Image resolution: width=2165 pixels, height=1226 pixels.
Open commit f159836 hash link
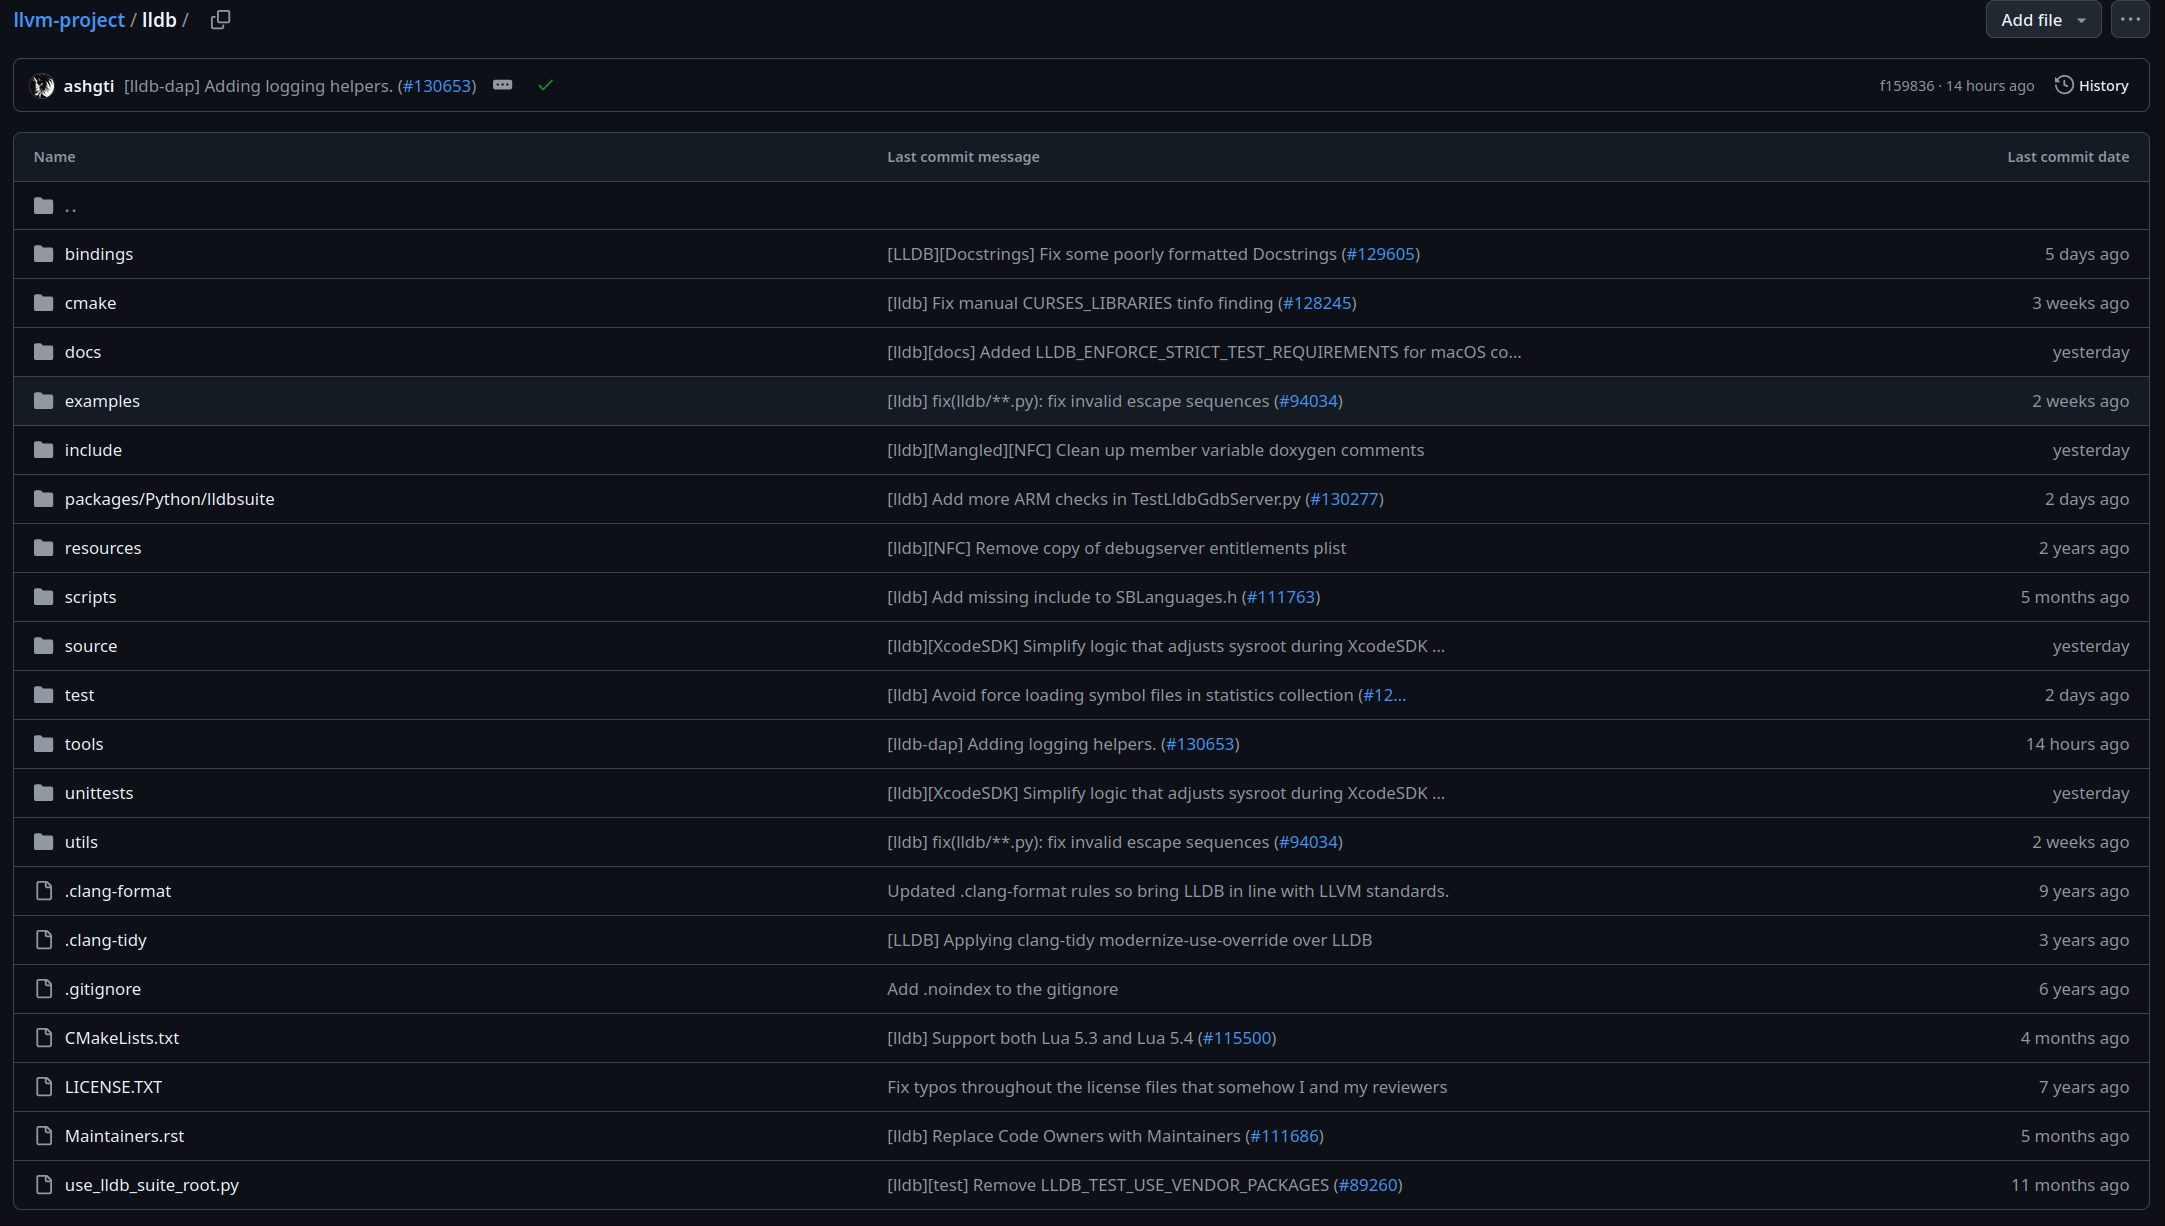coord(1906,86)
